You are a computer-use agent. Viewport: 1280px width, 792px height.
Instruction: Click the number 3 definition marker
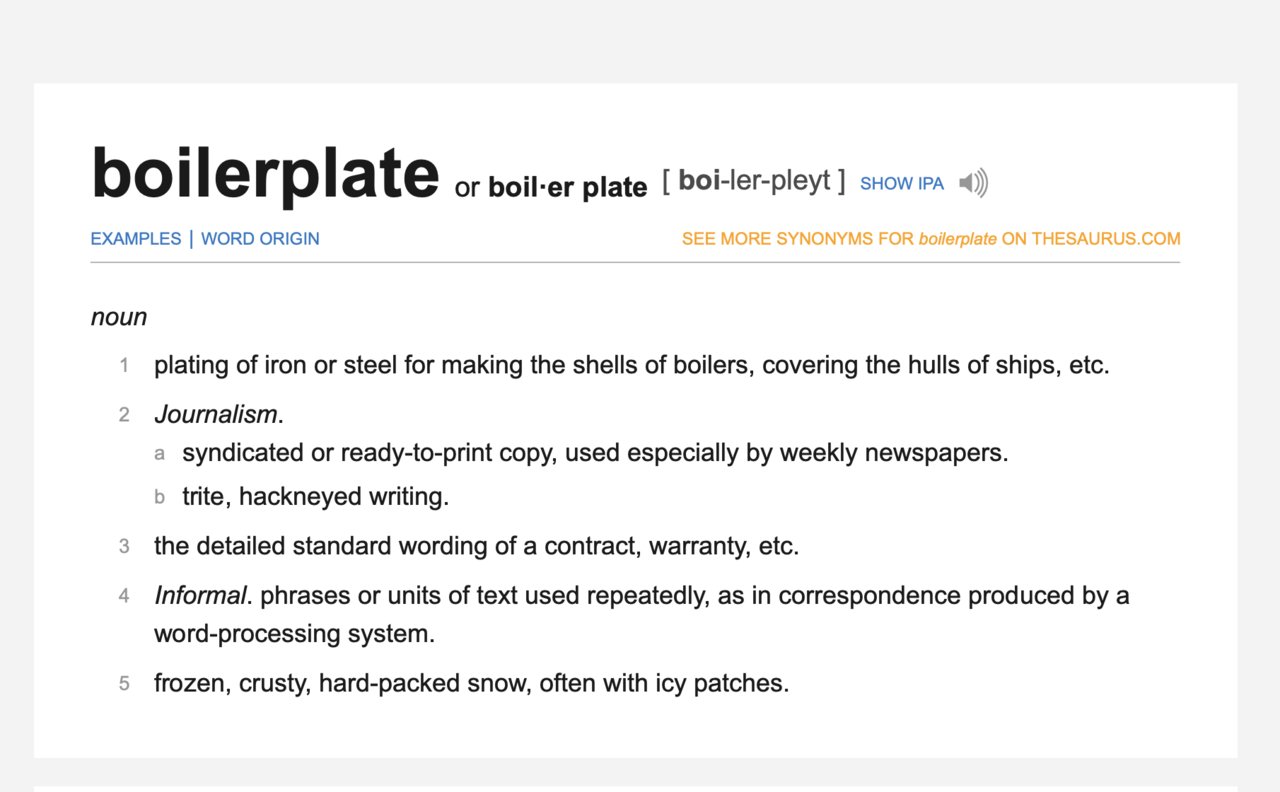pos(124,546)
